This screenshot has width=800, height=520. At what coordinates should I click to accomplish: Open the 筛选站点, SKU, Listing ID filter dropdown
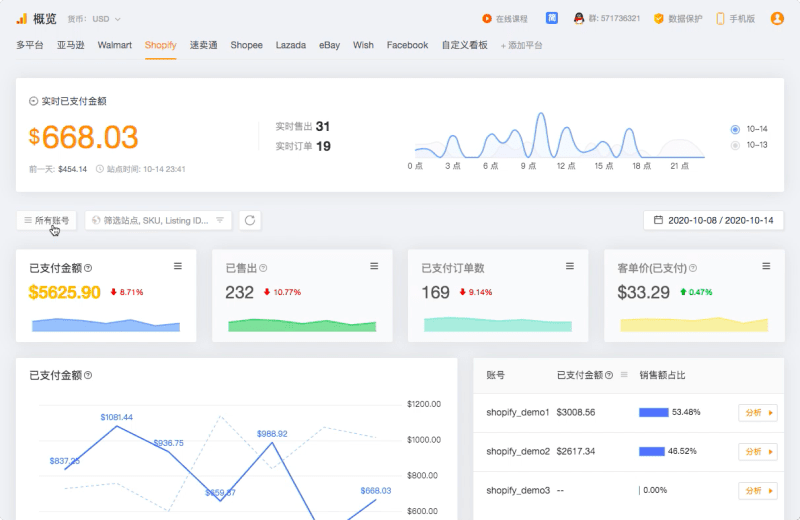click(159, 220)
